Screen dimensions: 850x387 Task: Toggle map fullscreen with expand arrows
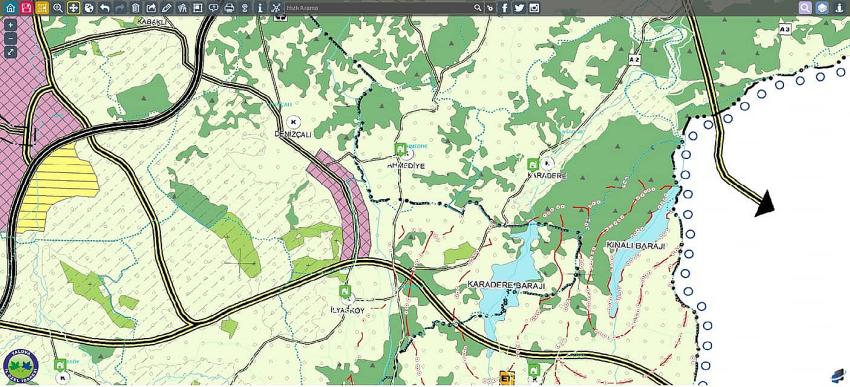11,52
